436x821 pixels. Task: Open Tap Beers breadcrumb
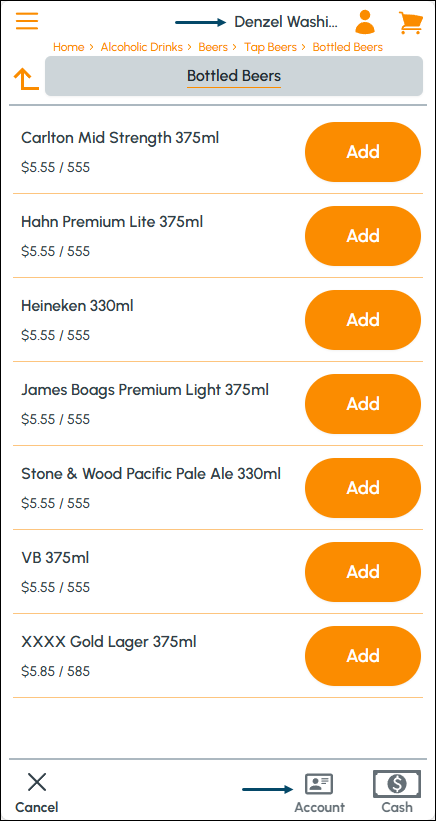[271, 47]
